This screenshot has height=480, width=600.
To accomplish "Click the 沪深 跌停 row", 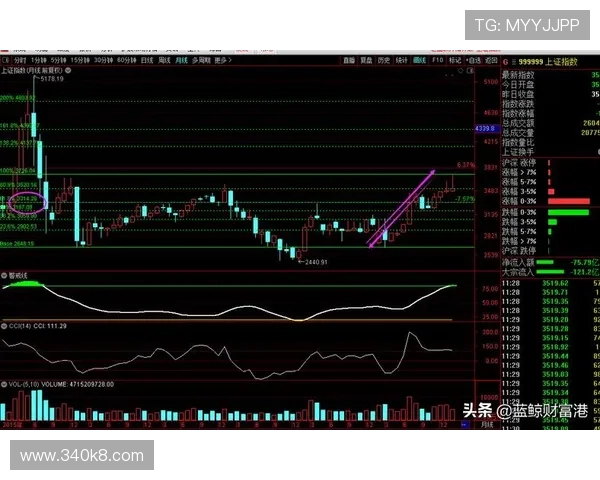I will tap(550, 251).
